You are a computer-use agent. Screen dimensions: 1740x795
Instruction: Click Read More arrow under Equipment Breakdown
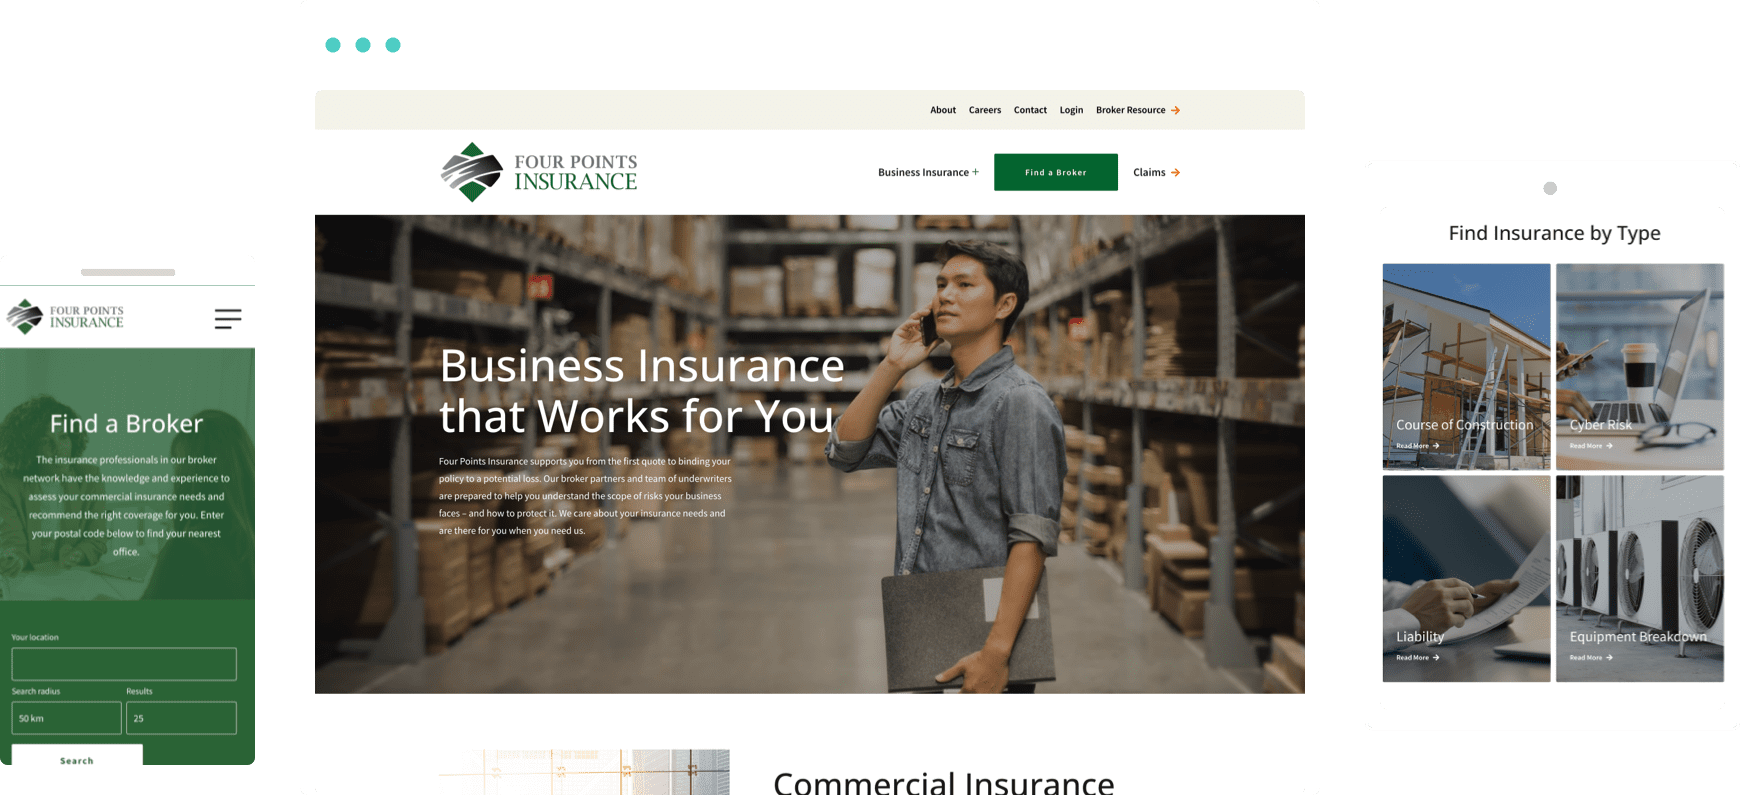tap(1609, 657)
